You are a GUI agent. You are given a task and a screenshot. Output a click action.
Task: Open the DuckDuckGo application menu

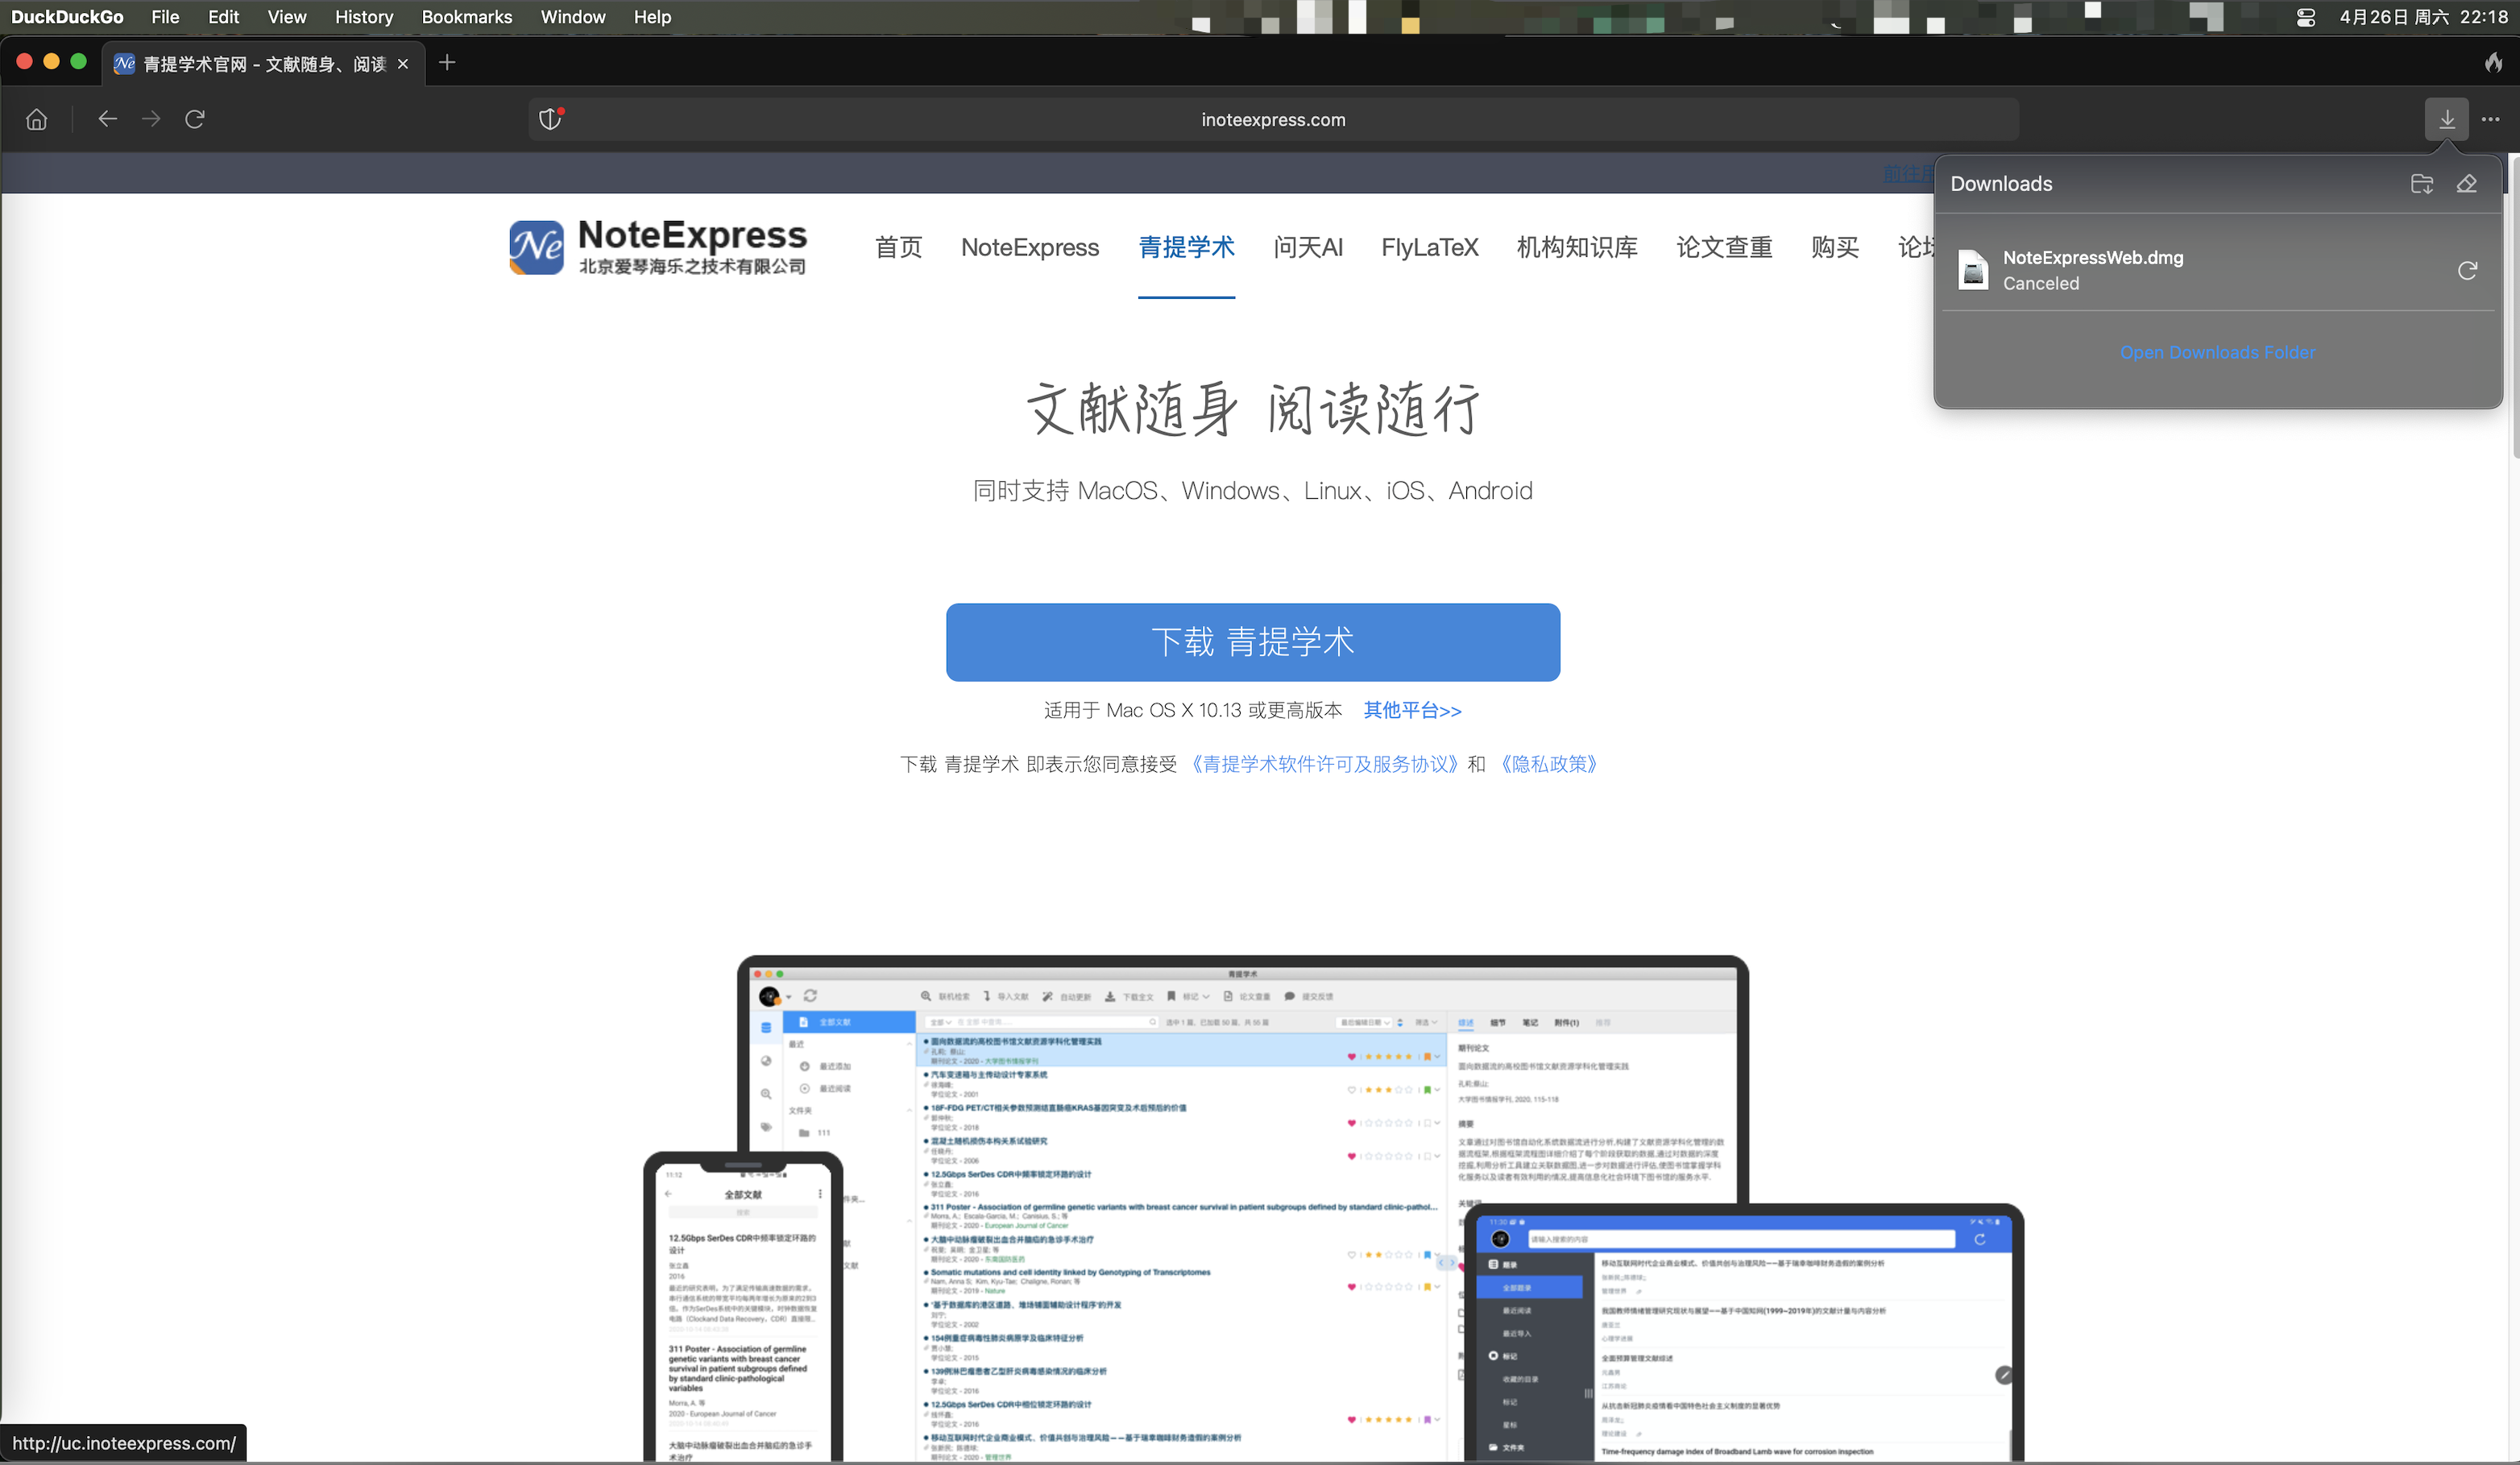click(67, 17)
